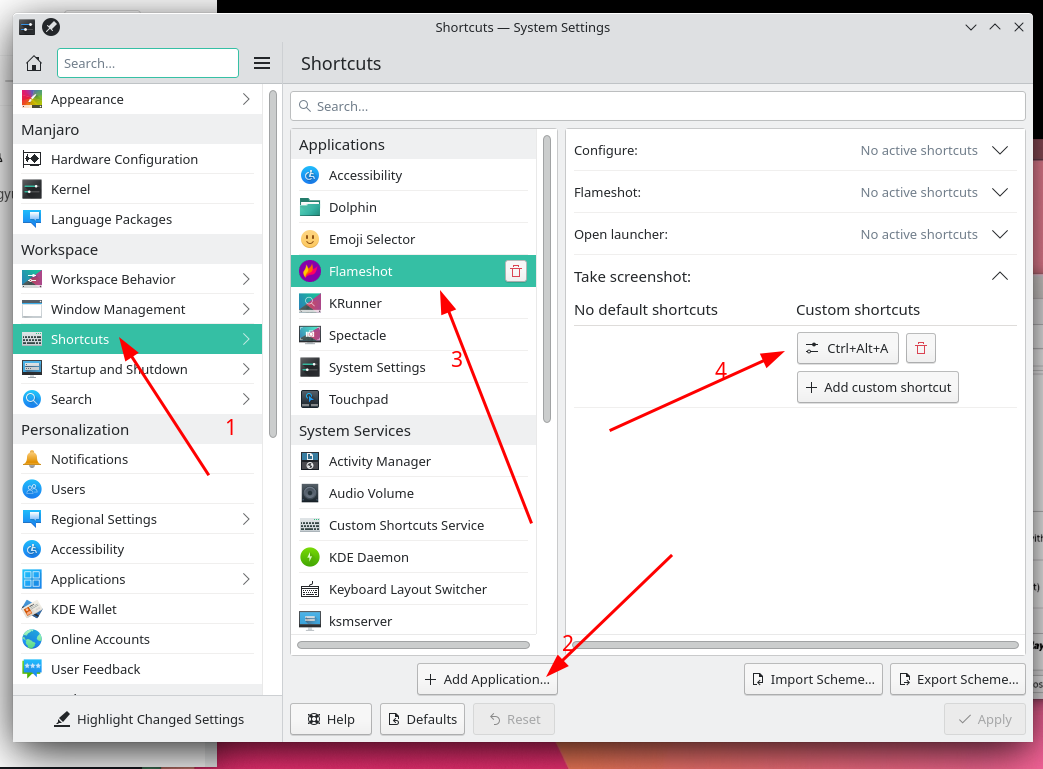
Task: Click the Online Accounts globe icon
Action: [32, 639]
